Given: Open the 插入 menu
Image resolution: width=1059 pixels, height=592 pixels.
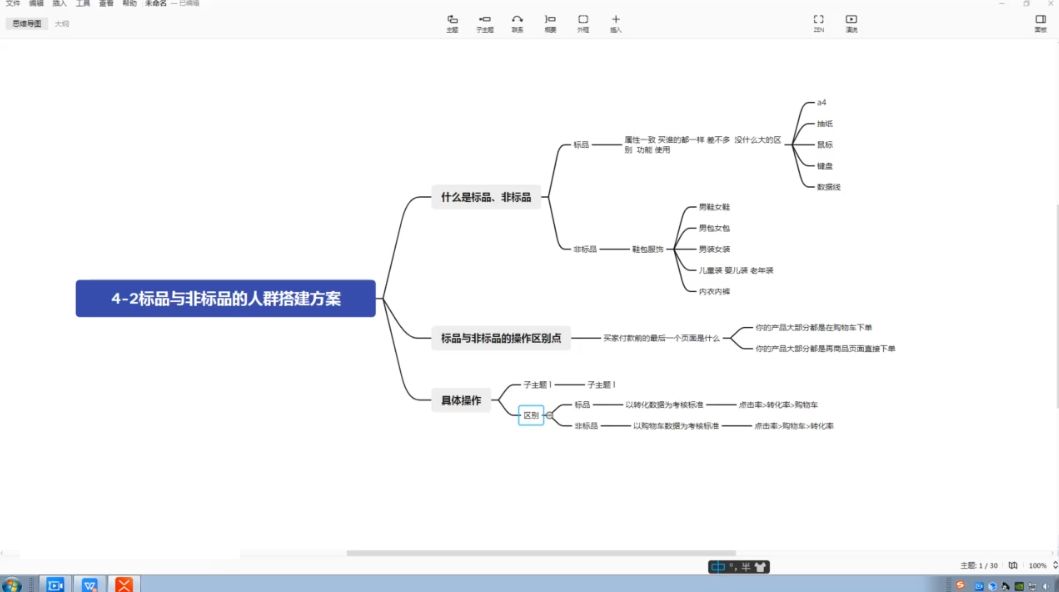Looking at the screenshot, I should click(60, 4).
